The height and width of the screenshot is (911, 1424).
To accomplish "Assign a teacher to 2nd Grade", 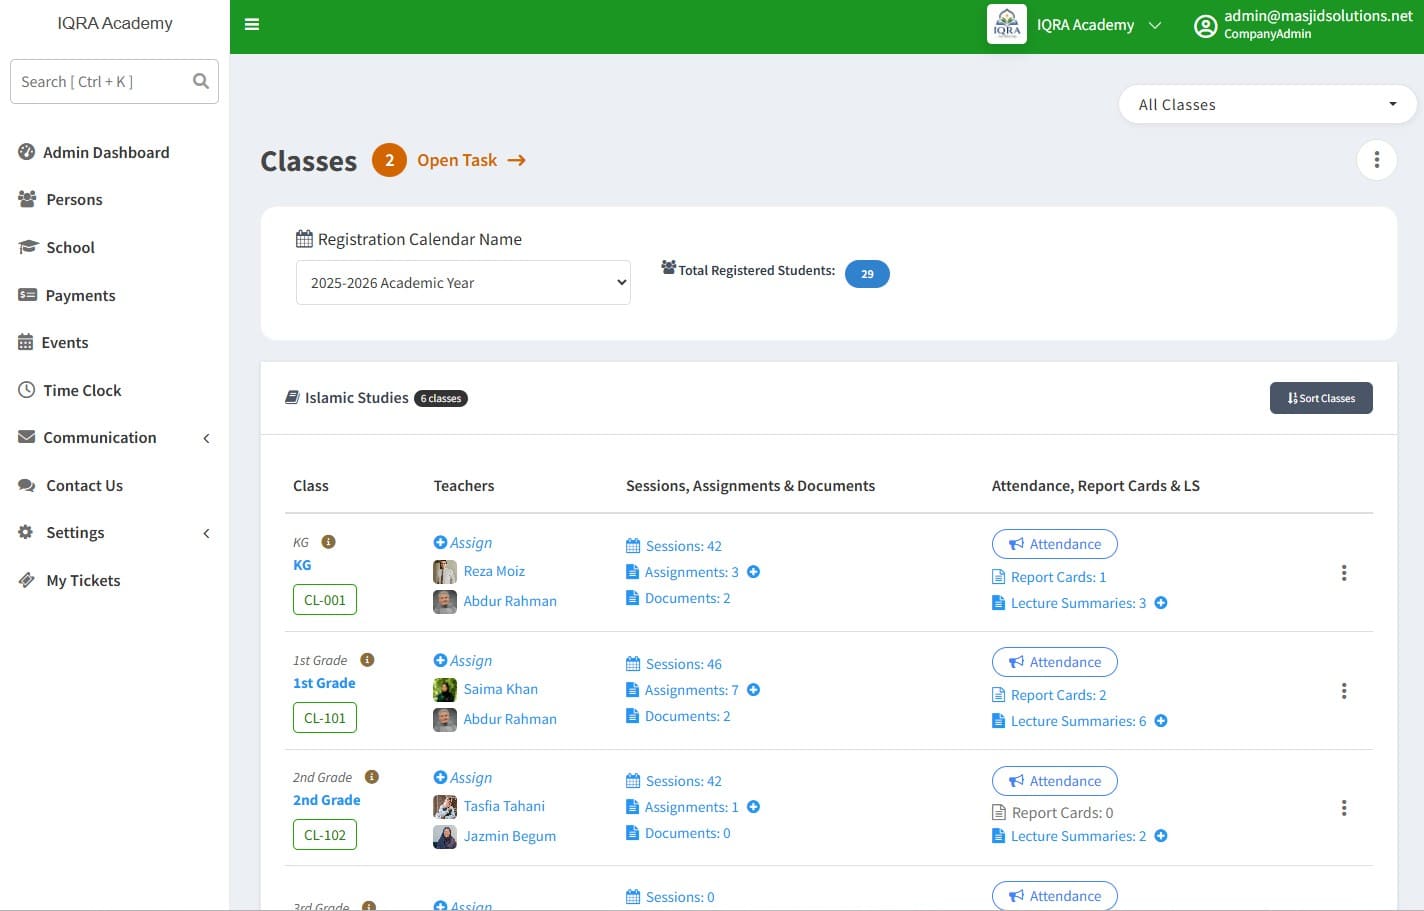I will click(463, 778).
